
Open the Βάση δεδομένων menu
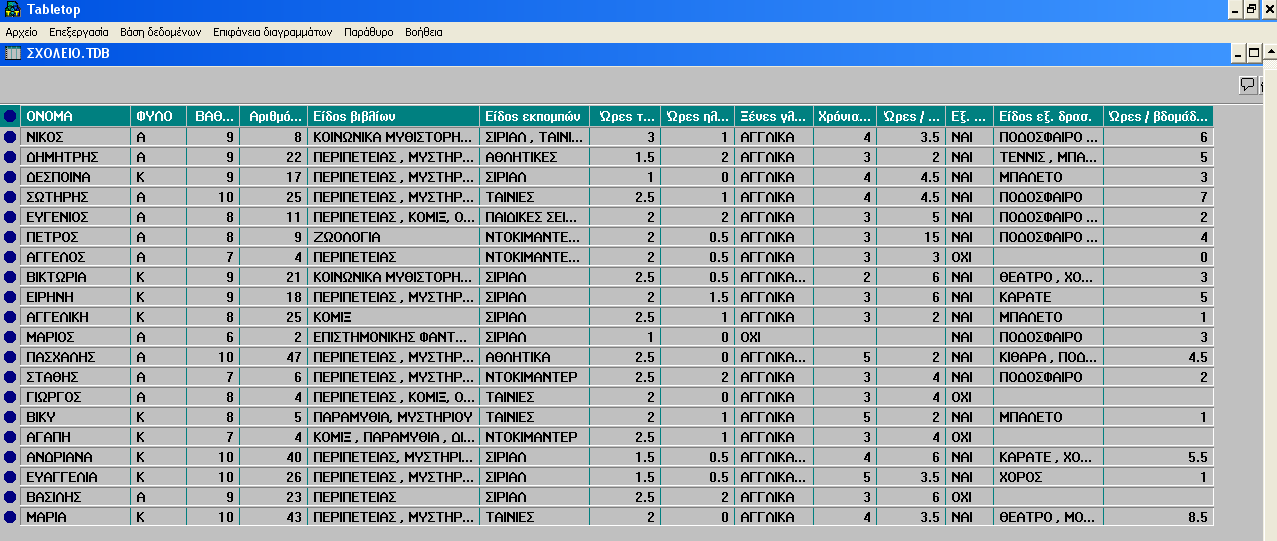tap(160, 32)
